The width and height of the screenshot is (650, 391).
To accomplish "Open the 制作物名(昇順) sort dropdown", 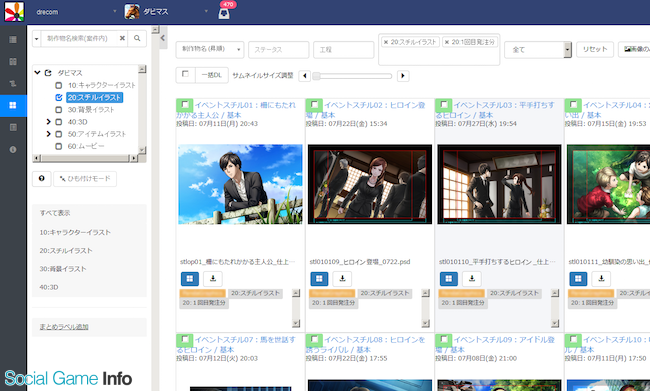I will [x=210, y=49].
